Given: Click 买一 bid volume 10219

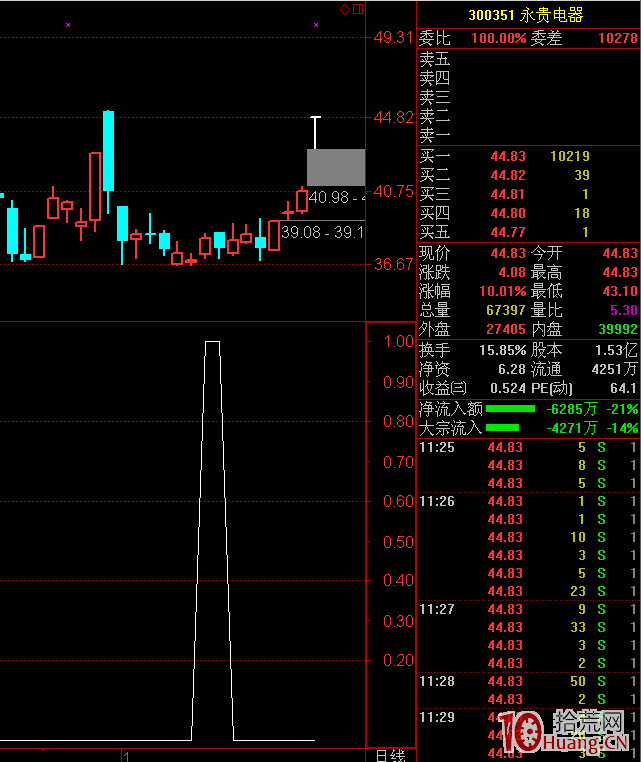Looking at the screenshot, I should 570,156.
